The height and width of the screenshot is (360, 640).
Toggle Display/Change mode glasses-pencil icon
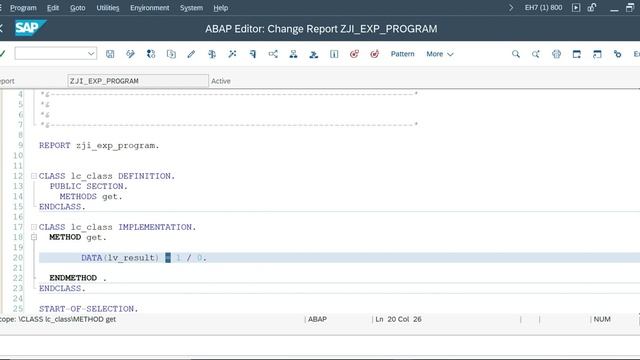130,54
